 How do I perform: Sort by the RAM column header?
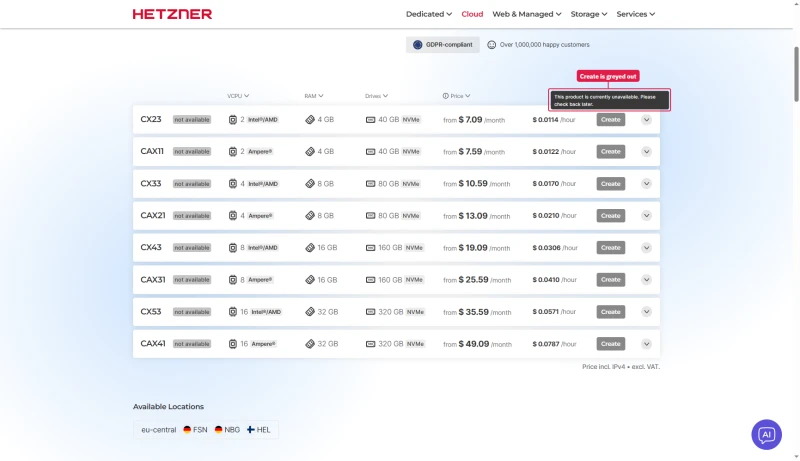[314, 96]
